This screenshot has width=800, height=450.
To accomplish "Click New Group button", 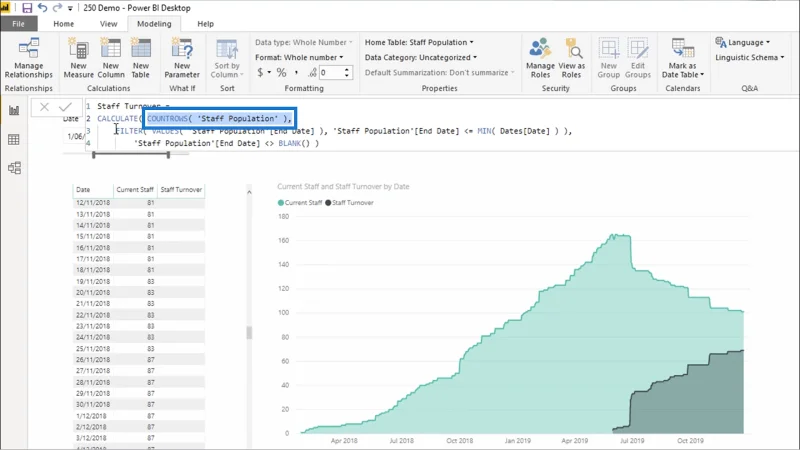I will click(x=609, y=58).
